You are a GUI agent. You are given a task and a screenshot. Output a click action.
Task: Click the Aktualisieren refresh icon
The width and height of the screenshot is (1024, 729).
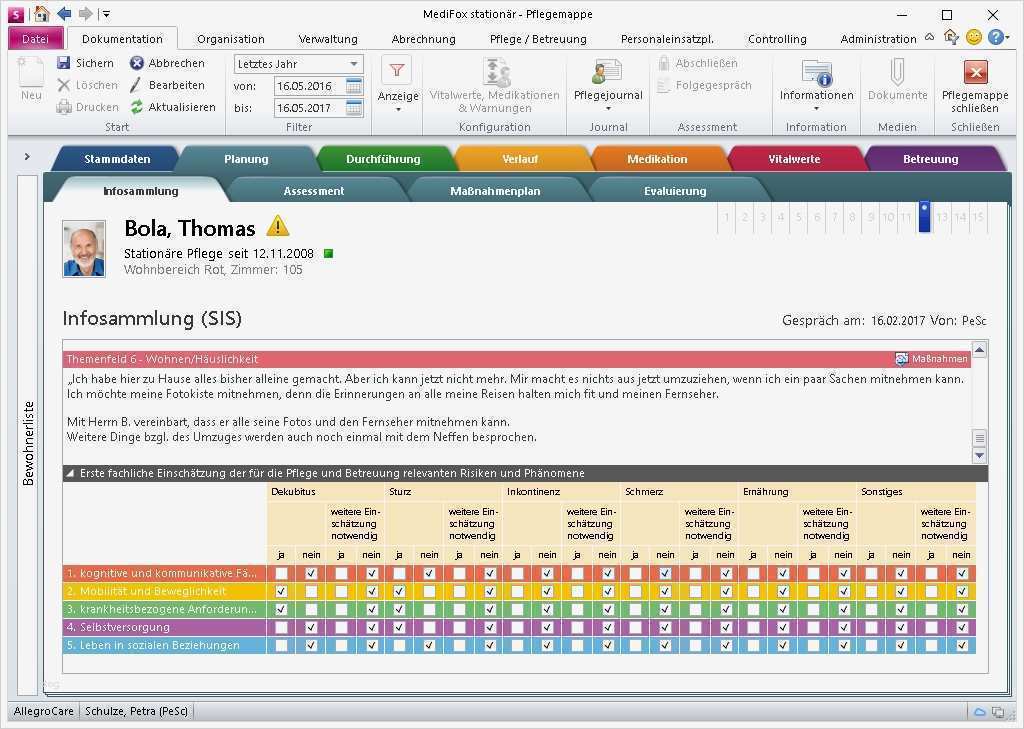[x=136, y=106]
